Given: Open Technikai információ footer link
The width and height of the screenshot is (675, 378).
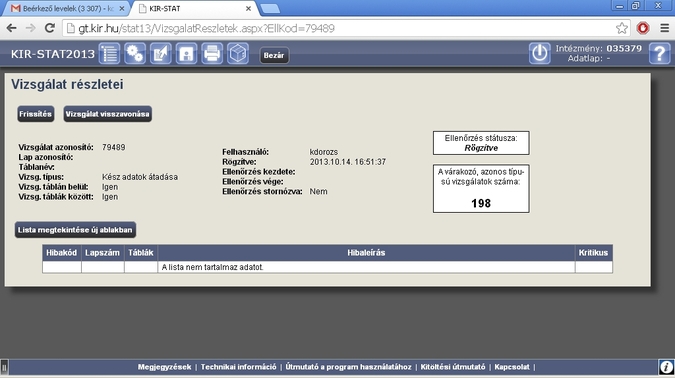Looking at the screenshot, I should pyautogui.click(x=238, y=367).
